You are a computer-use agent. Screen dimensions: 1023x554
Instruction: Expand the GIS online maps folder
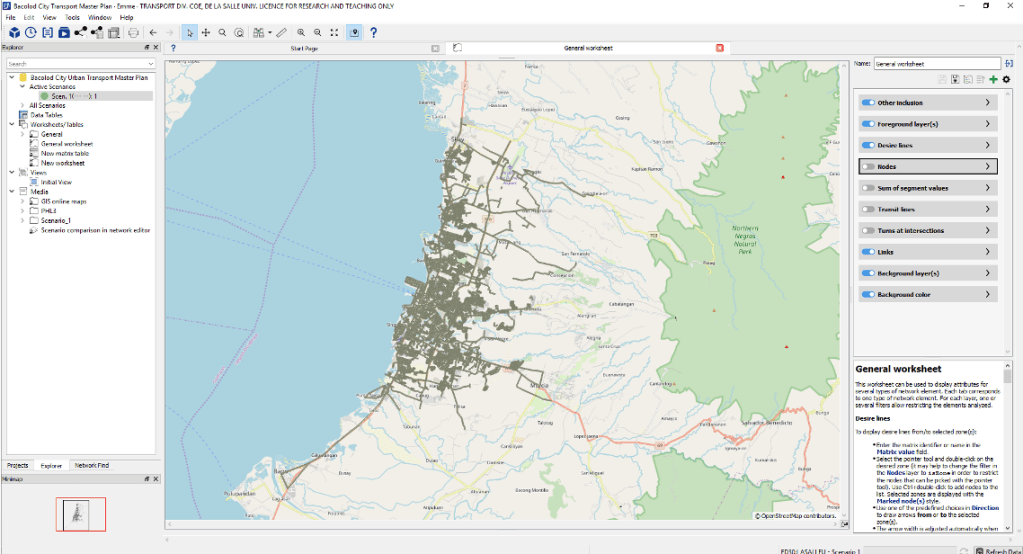coord(22,201)
